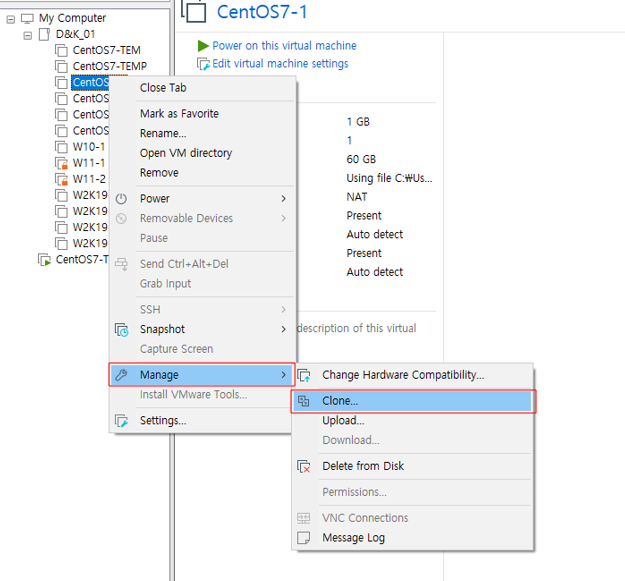
Task: Click the Delete from Disk icon
Action: point(304,466)
